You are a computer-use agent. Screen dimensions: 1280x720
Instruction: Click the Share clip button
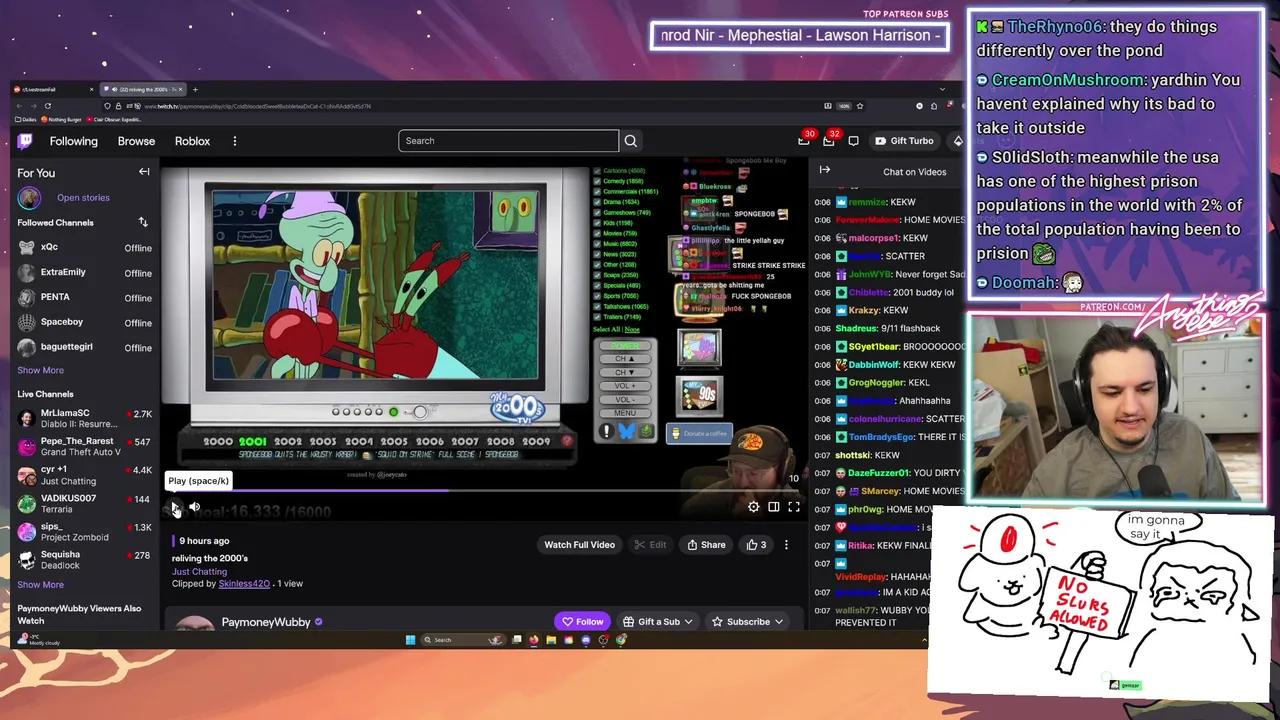click(x=706, y=545)
